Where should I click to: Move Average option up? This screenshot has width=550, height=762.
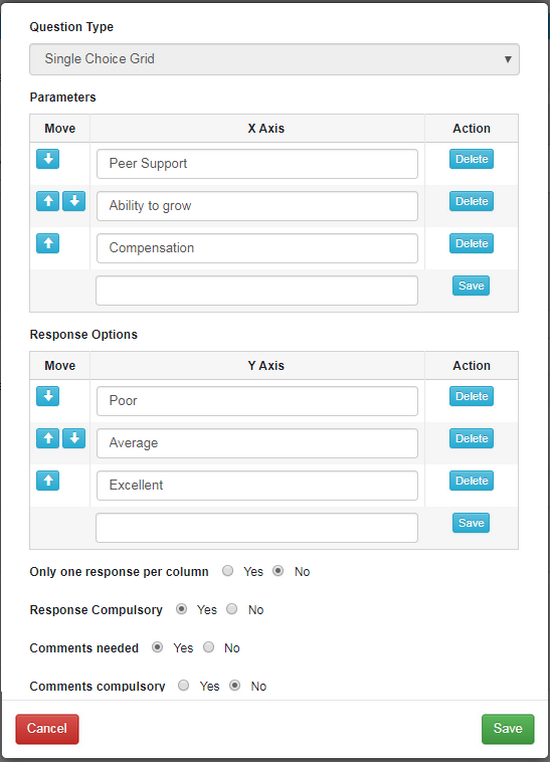pyautogui.click(x=48, y=438)
